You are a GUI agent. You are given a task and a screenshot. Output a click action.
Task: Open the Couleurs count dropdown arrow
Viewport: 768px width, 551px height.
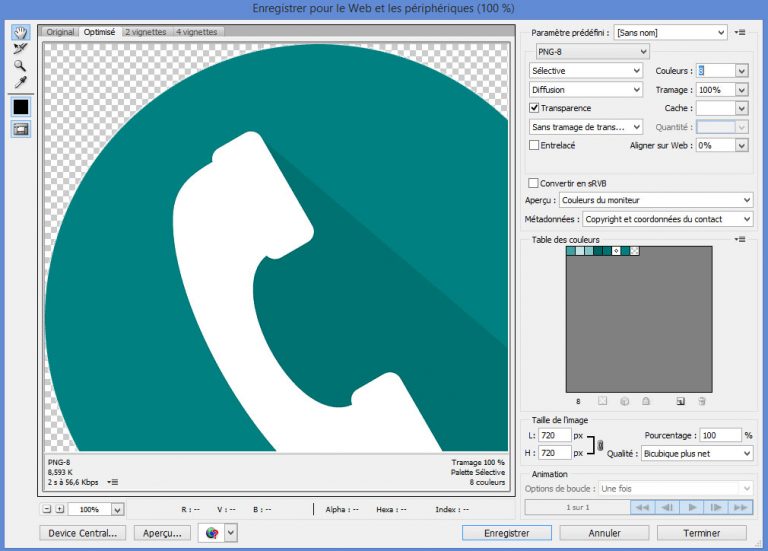(x=742, y=71)
